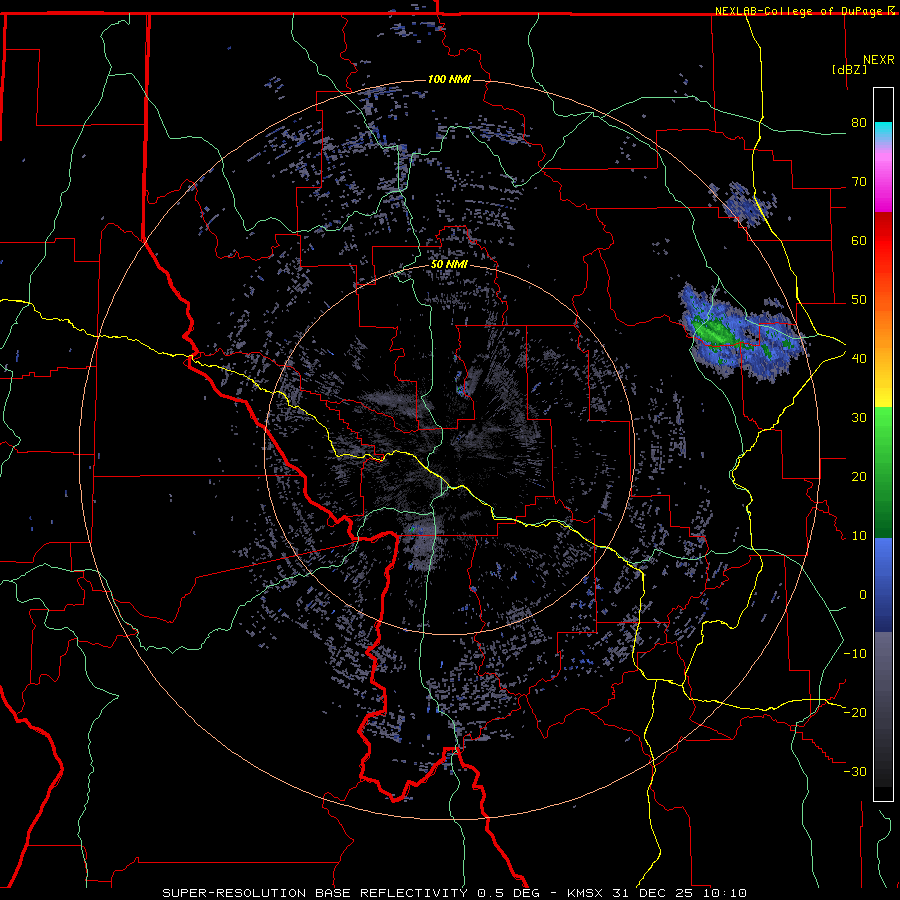
Task: Click the Super-Resolution Base Reflectivity caption
Action: (455, 893)
